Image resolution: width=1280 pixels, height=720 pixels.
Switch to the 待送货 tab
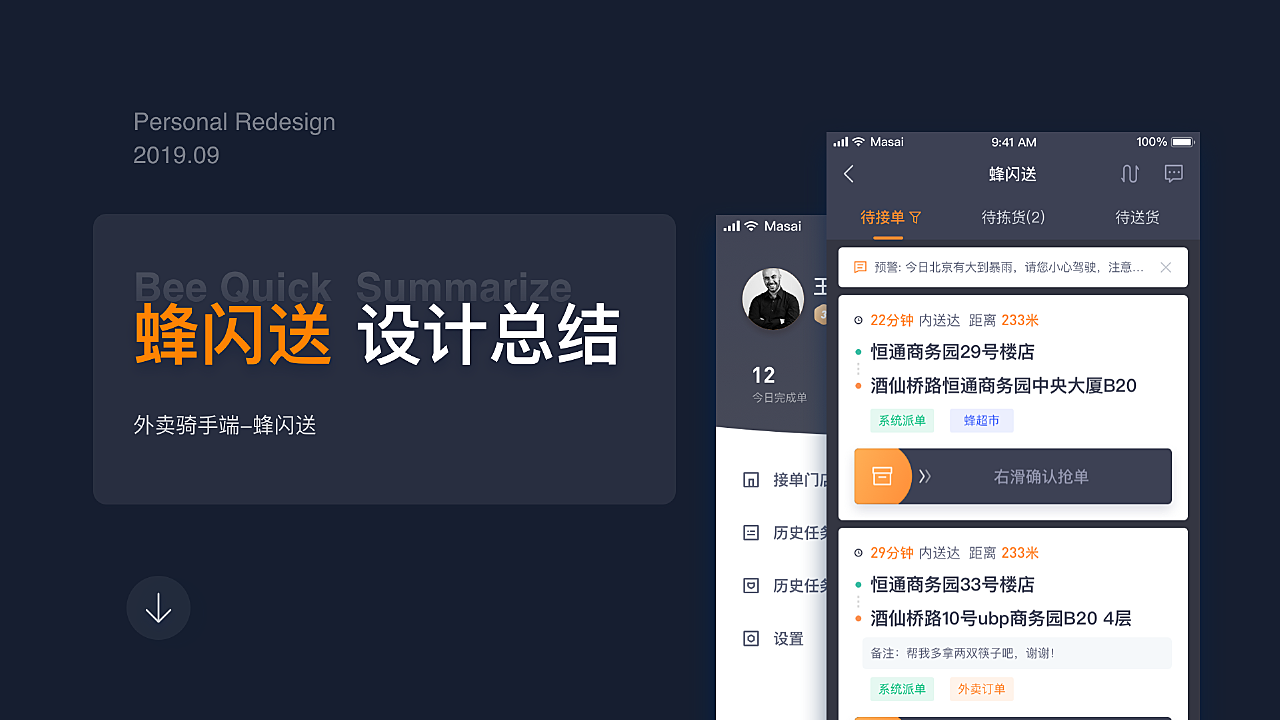[x=1138, y=217]
